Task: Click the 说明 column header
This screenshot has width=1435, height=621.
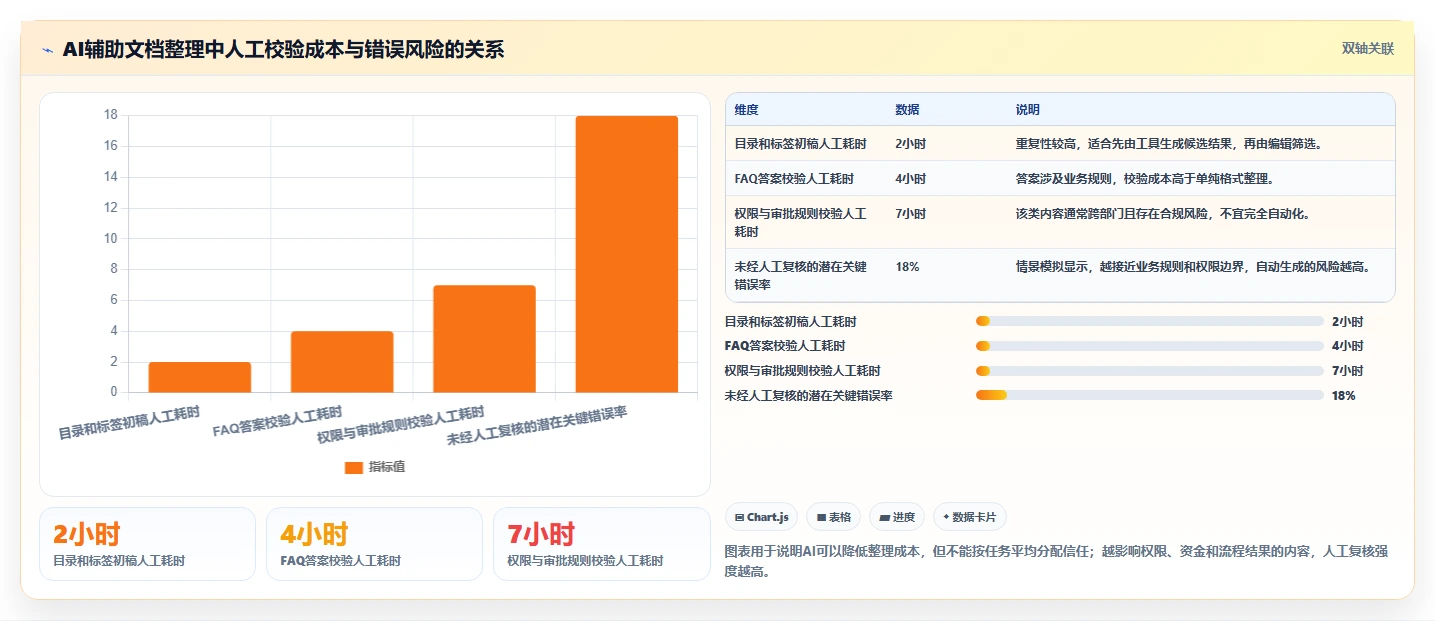Action: (1027, 110)
